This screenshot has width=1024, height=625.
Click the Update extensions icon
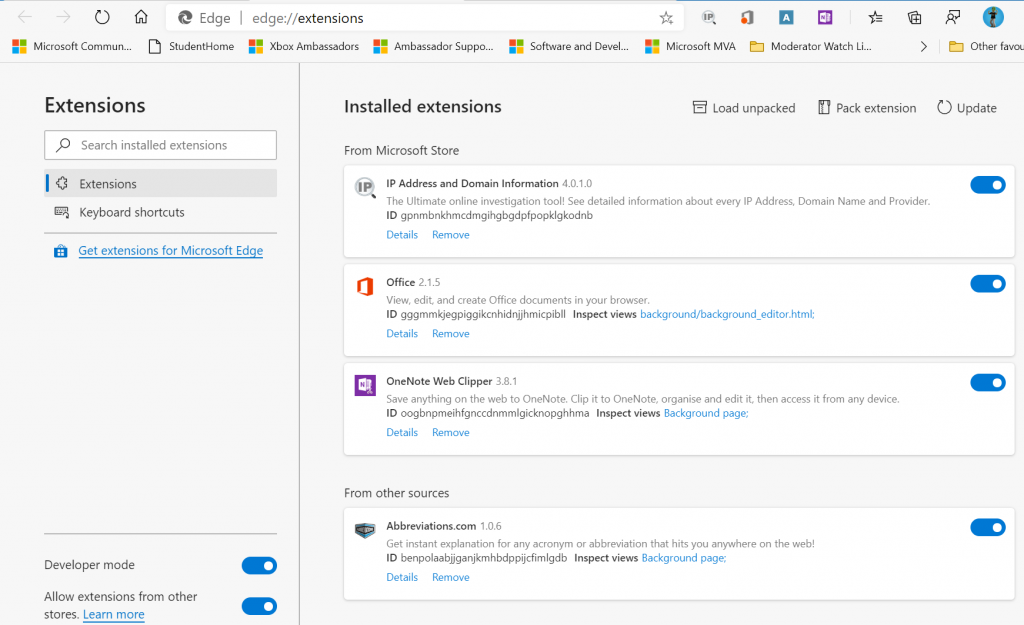[964, 107]
